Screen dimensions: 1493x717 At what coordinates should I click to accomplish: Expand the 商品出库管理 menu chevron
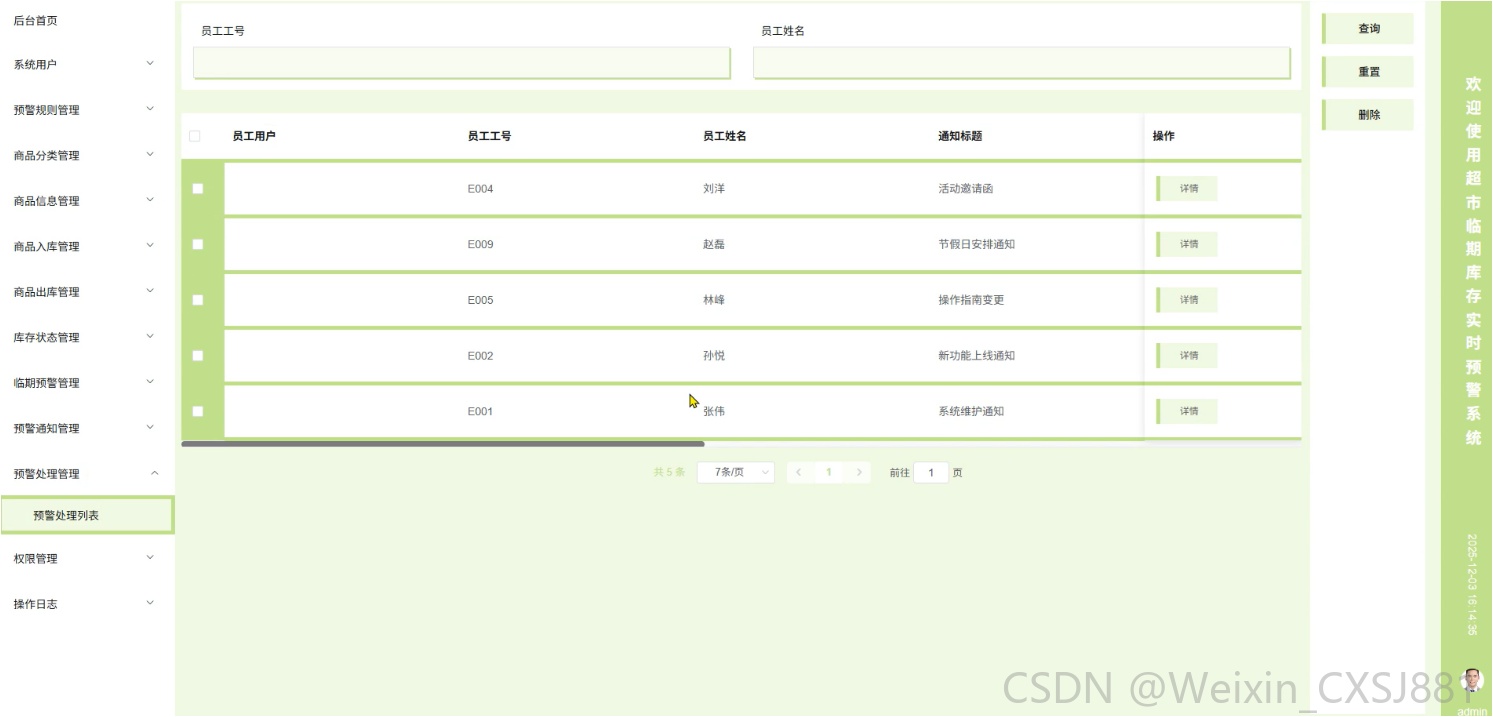tap(150, 291)
